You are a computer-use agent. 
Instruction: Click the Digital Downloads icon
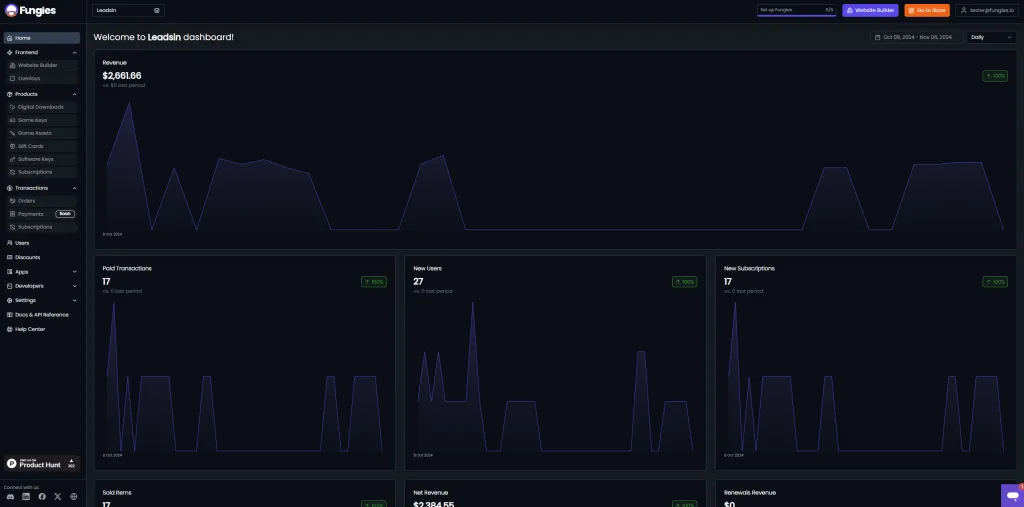click(x=12, y=107)
